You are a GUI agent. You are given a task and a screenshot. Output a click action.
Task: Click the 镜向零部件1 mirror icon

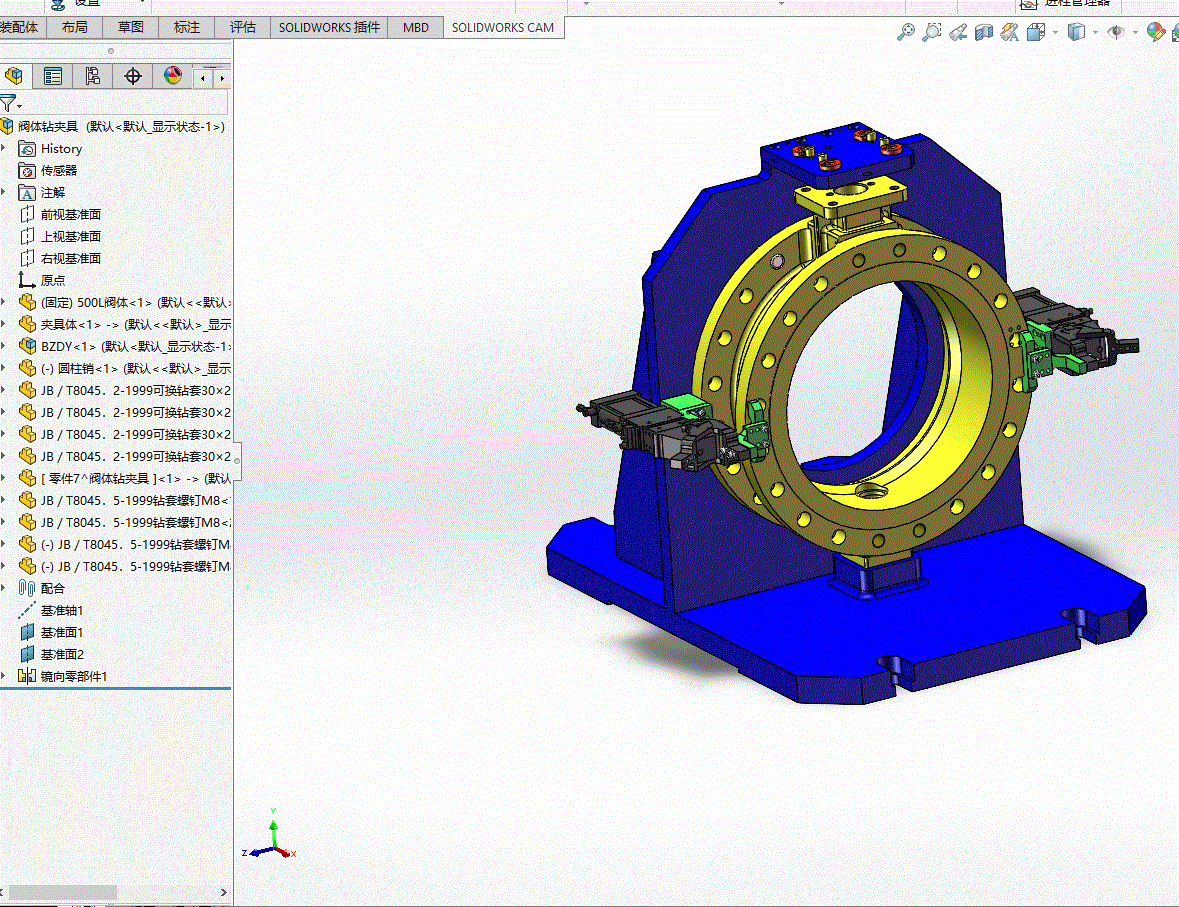pos(27,676)
